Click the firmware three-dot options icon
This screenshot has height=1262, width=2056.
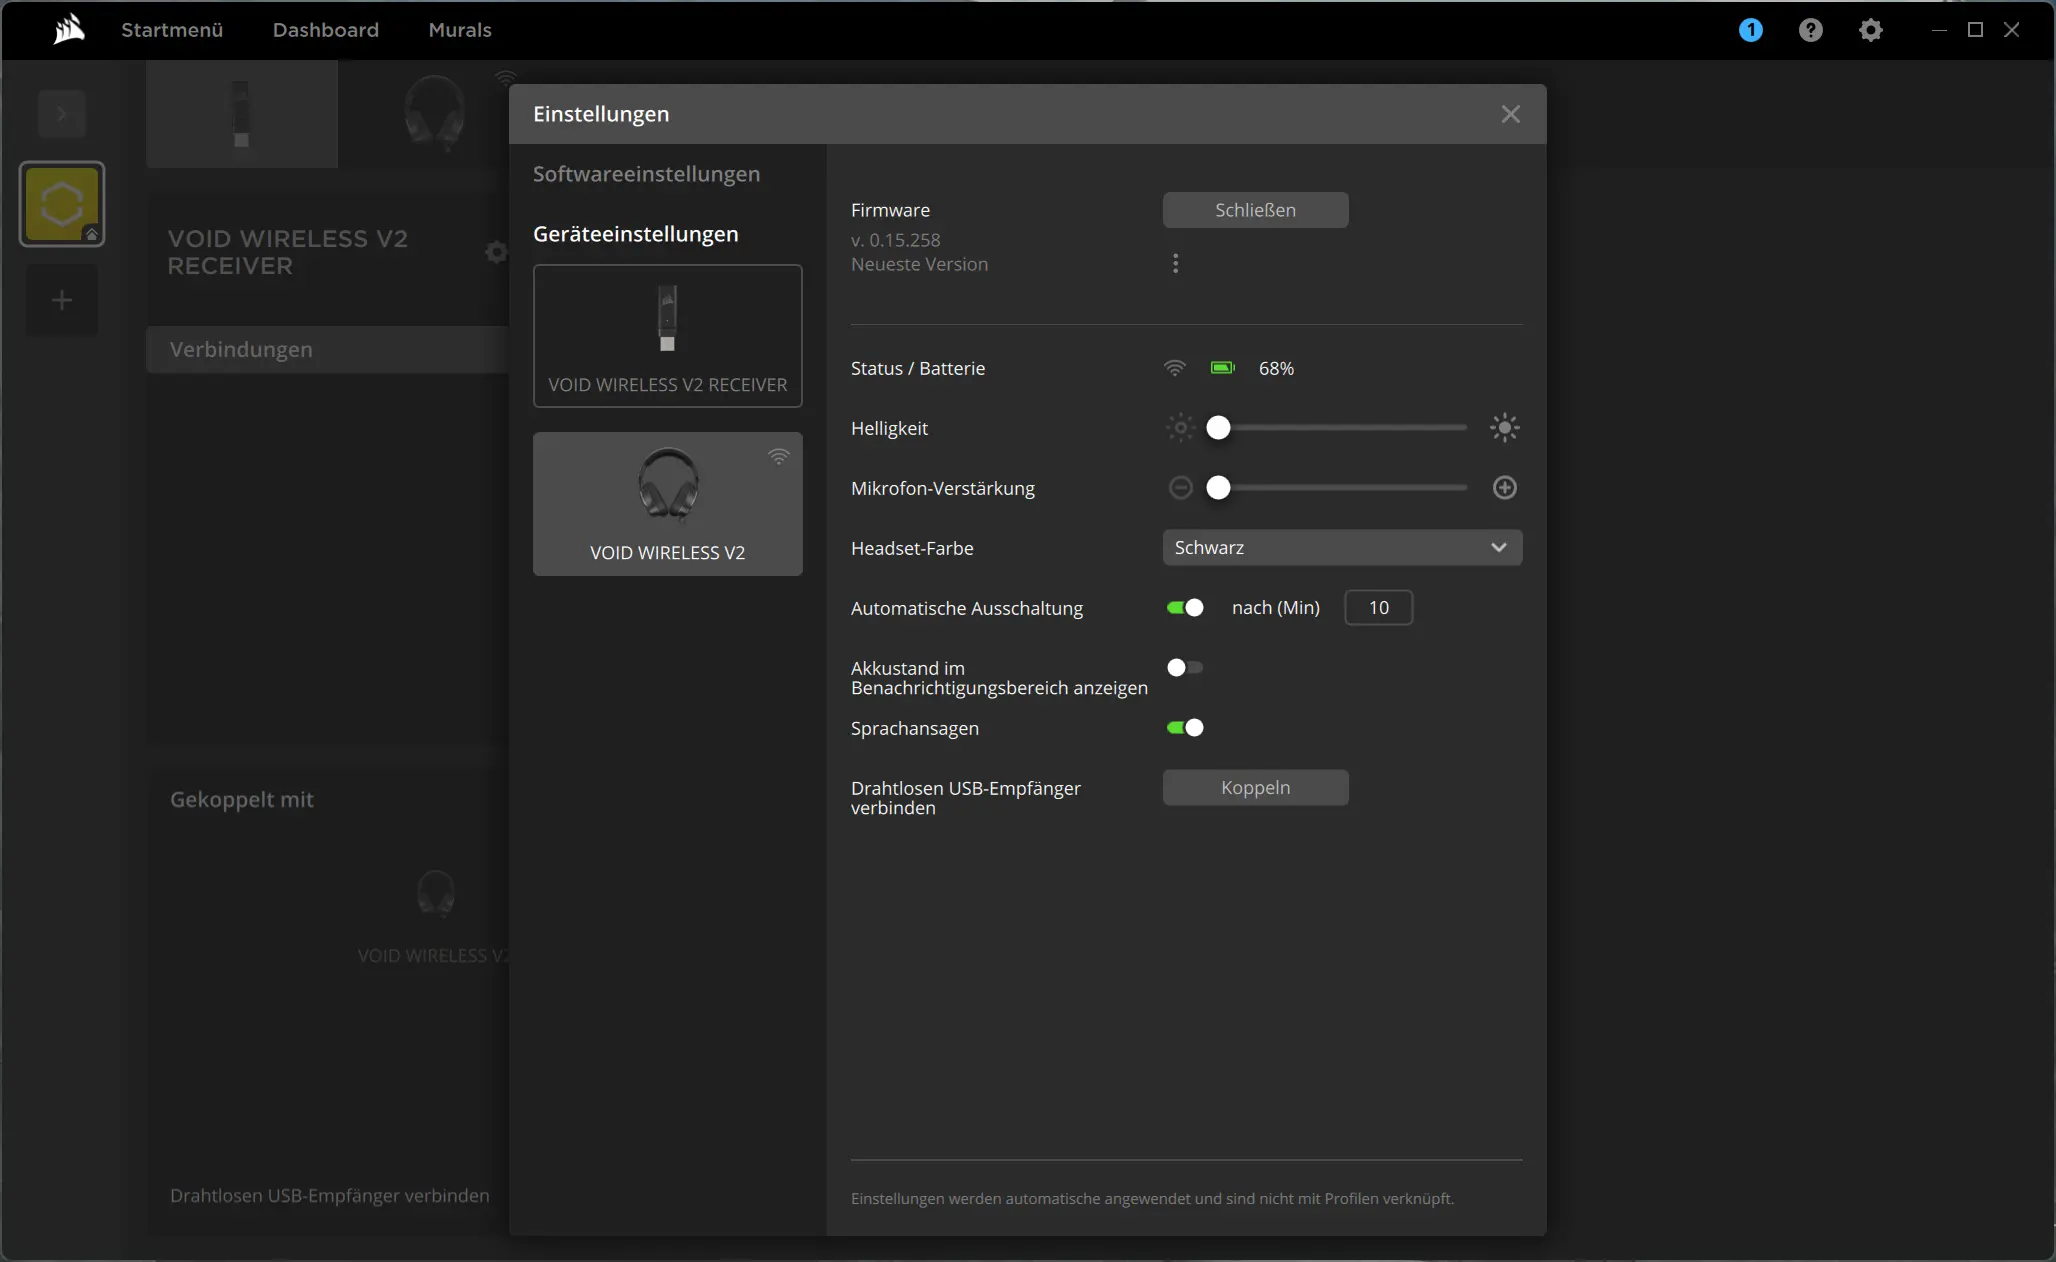tap(1175, 263)
